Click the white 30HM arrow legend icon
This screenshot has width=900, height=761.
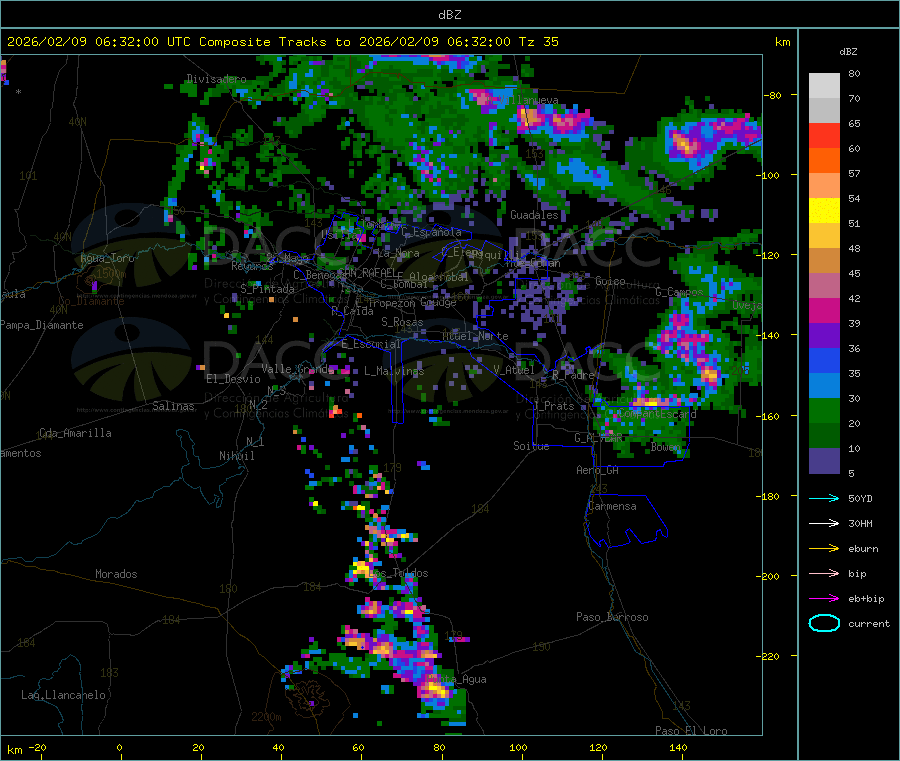tap(824, 523)
